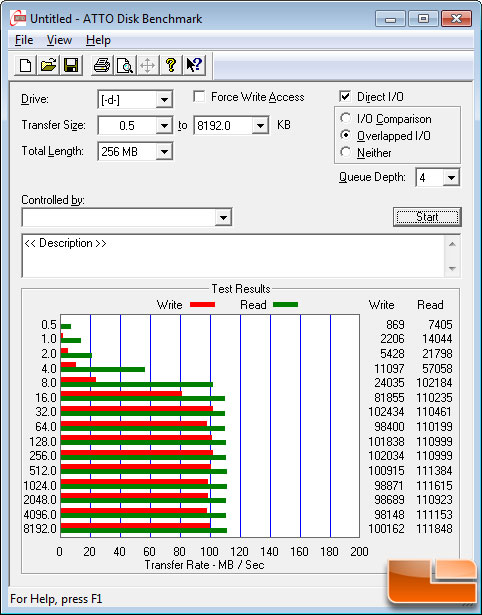482x615 pixels.
Task: Click the write value 100162
Action: tap(386, 529)
